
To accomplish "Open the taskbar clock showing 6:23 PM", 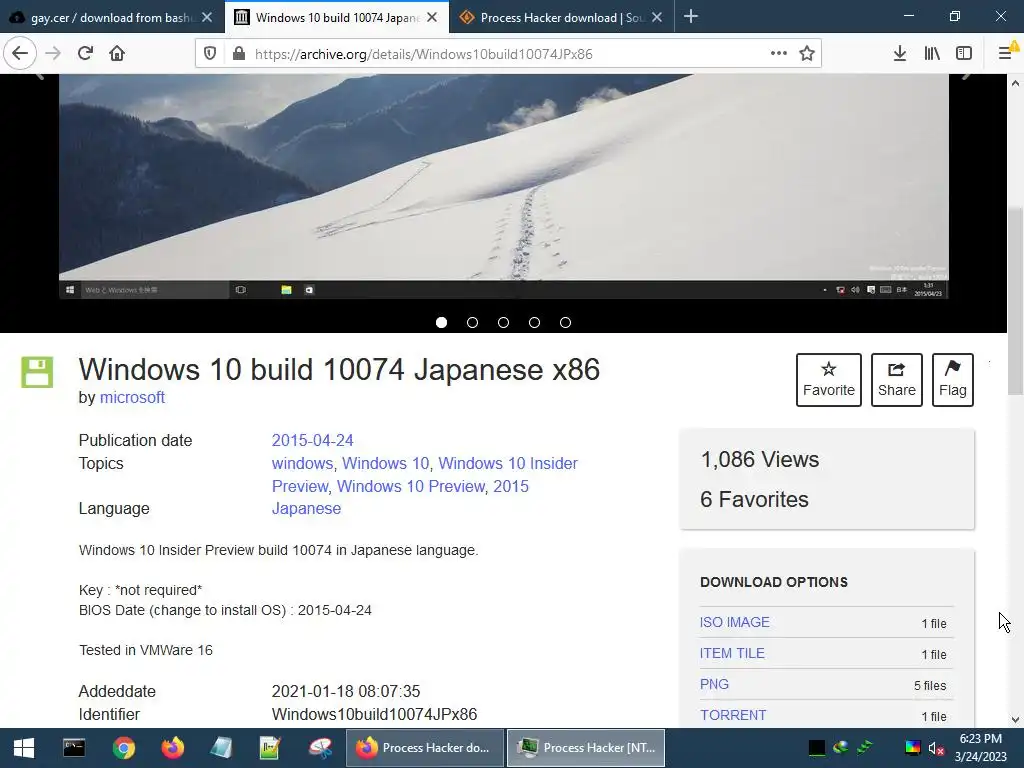I will [x=980, y=748].
